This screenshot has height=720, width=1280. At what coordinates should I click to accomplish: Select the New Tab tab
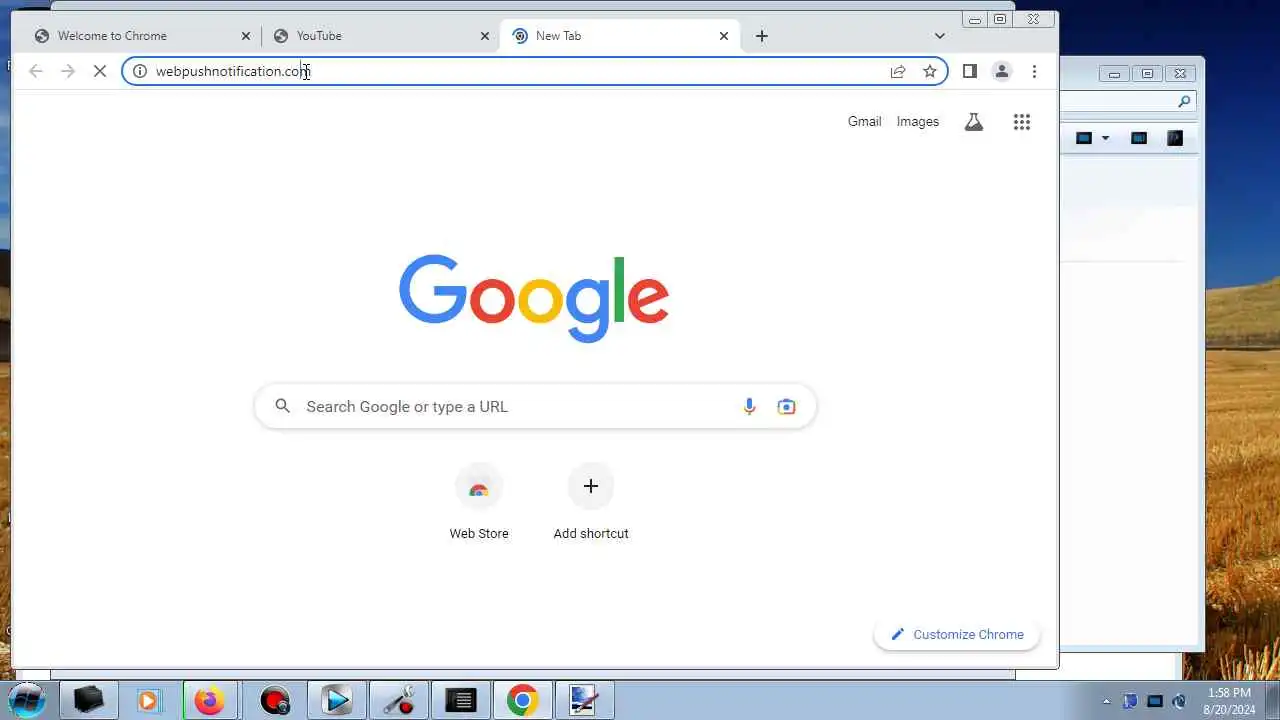point(619,36)
